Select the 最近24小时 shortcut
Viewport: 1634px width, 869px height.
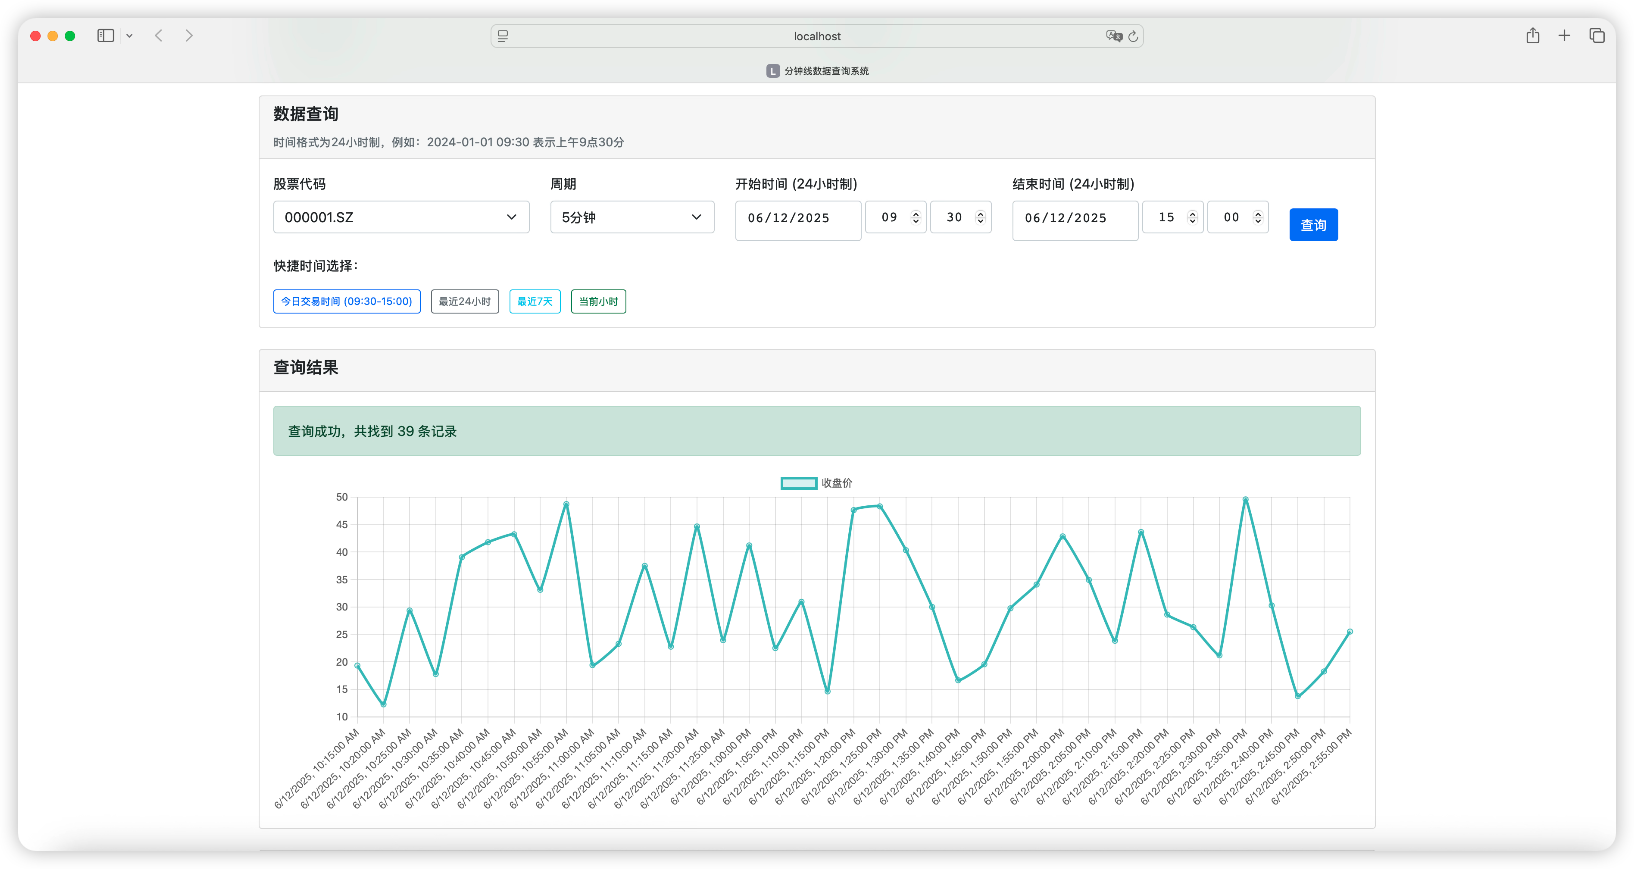[x=465, y=301]
